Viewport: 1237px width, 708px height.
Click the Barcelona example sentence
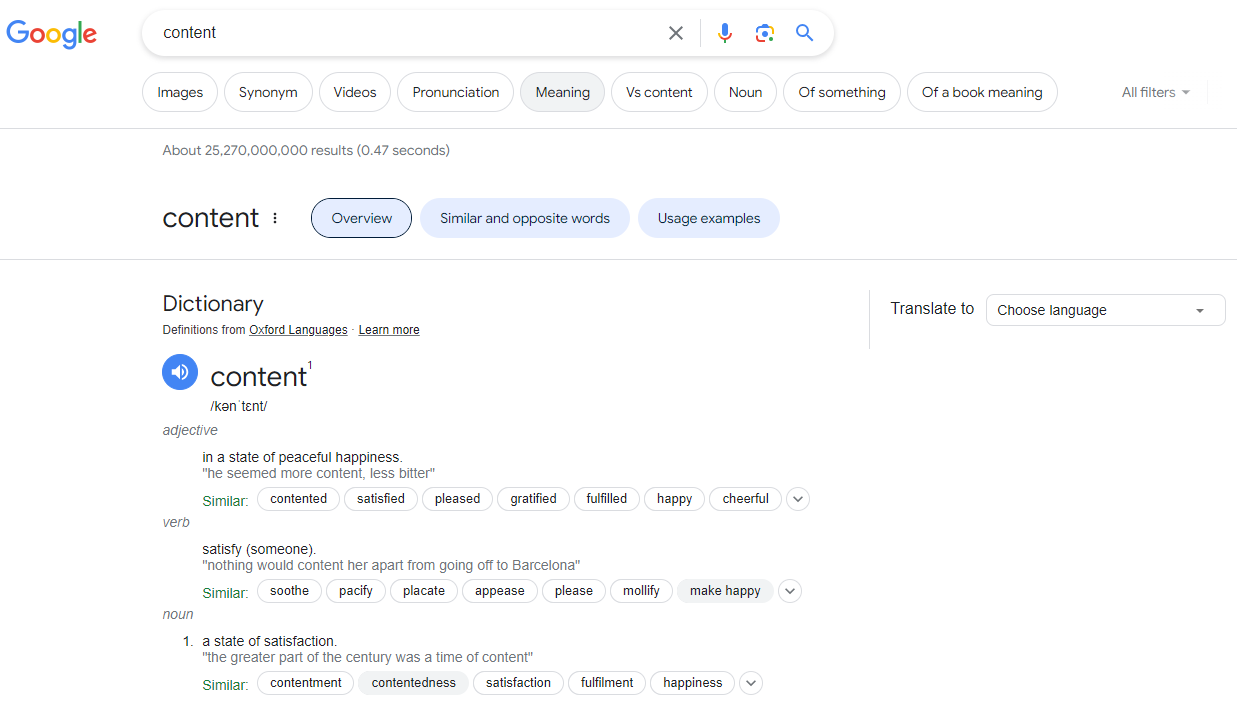pyautogui.click(x=391, y=565)
